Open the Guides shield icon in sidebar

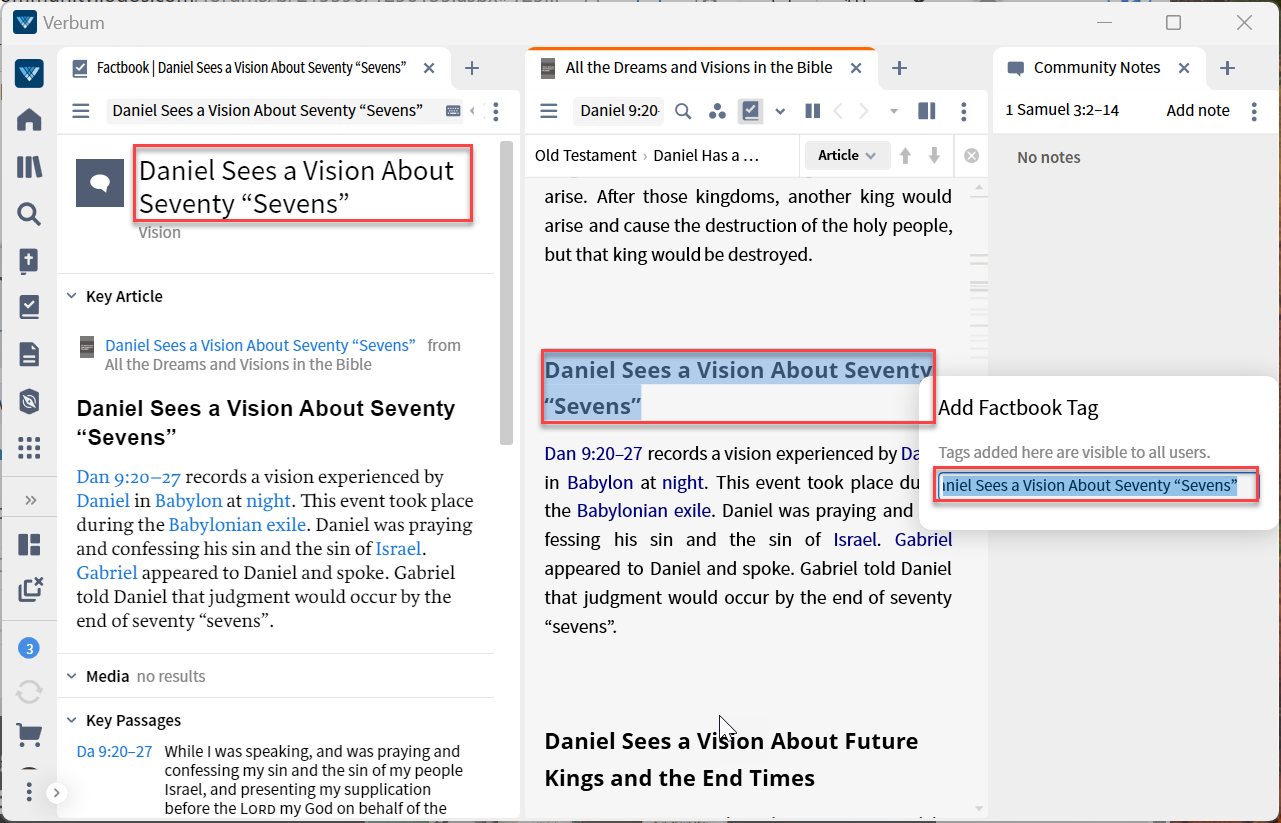click(x=29, y=401)
